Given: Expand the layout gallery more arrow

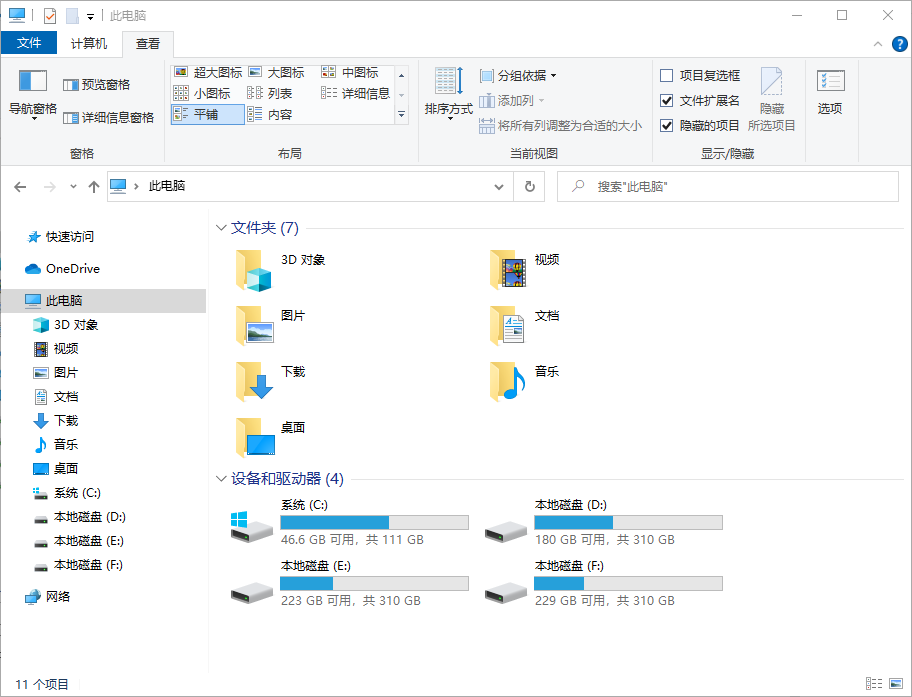Looking at the screenshot, I should point(401,115).
